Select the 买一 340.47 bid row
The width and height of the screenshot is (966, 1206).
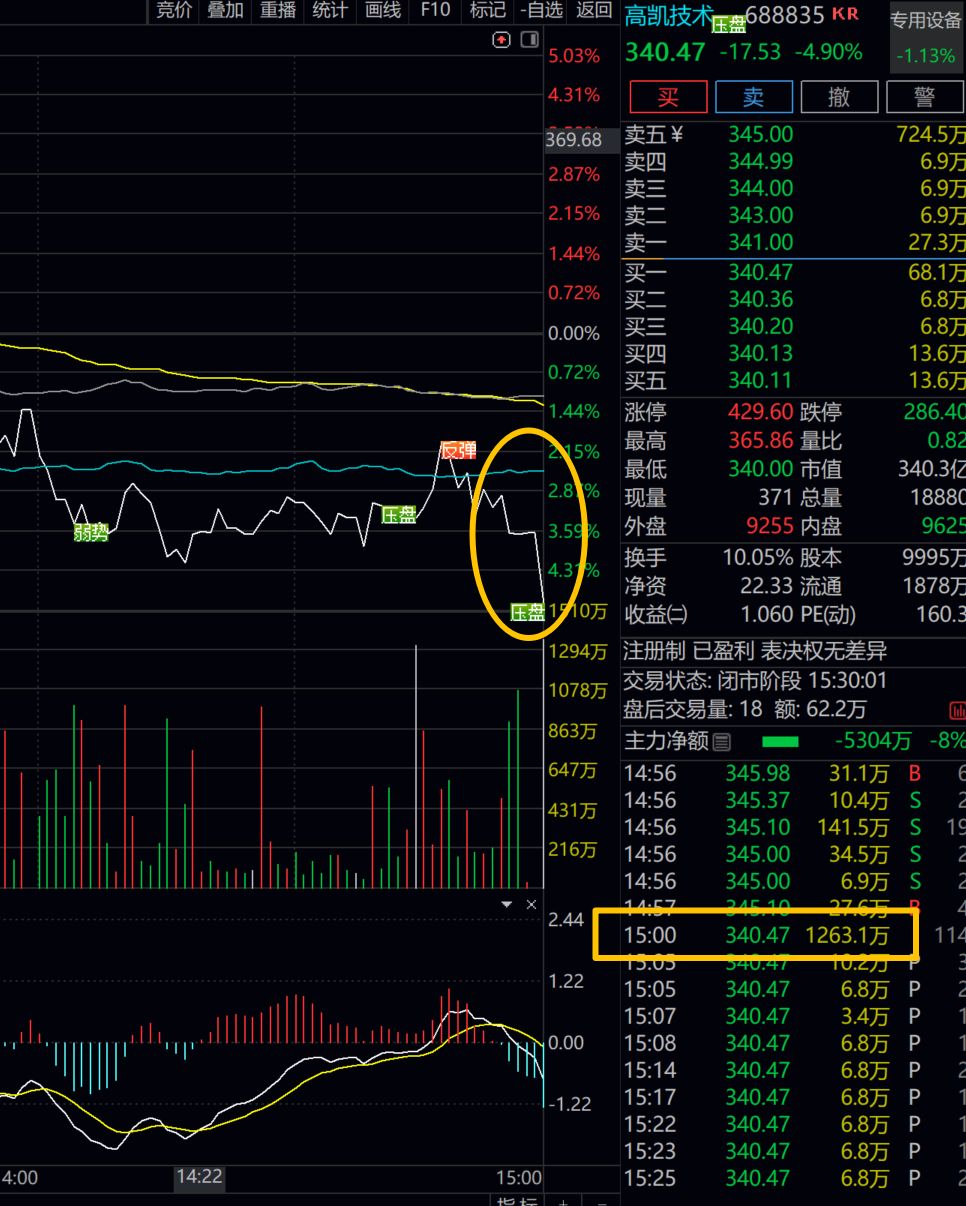pyautogui.click(x=794, y=272)
